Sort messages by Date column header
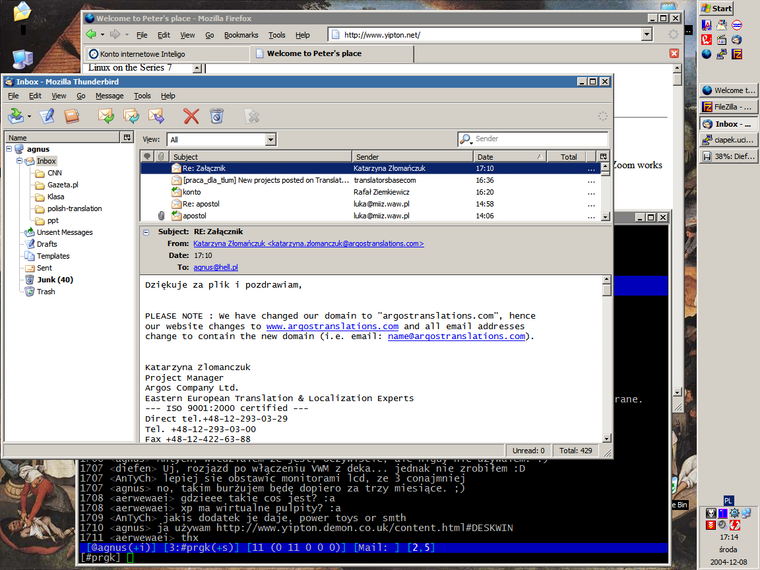 pyautogui.click(x=509, y=157)
